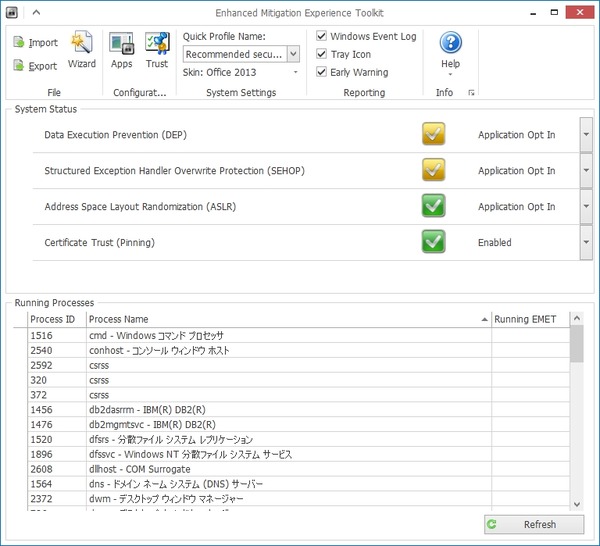Select the cmd process row

click(x=298, y=336)
